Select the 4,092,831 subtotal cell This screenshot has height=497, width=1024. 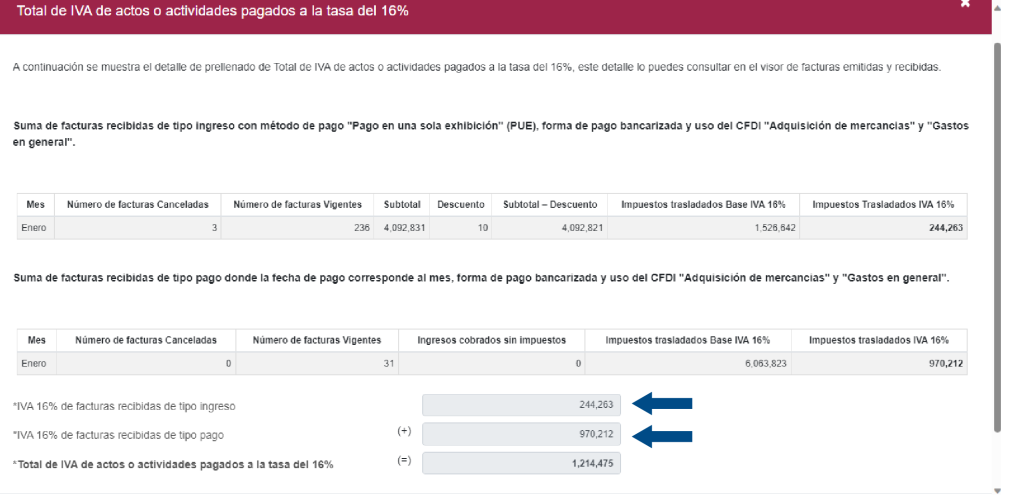[402, 229]
